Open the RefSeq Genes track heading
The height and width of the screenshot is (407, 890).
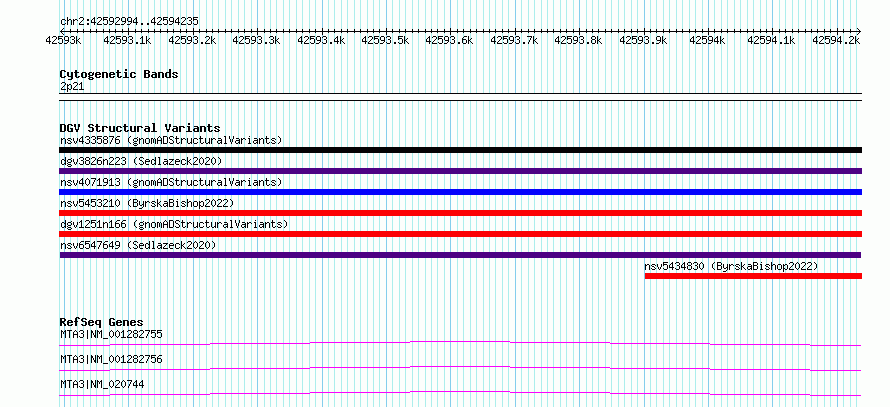[x=102, y=322]
